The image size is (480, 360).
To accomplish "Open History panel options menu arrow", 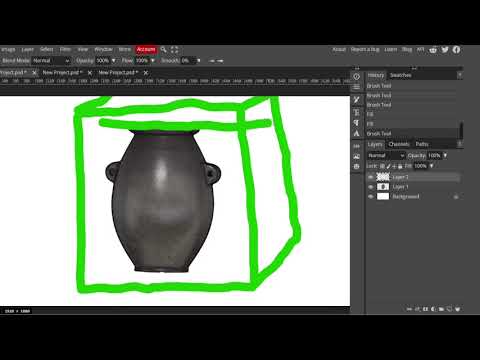I will click(460, 75).
